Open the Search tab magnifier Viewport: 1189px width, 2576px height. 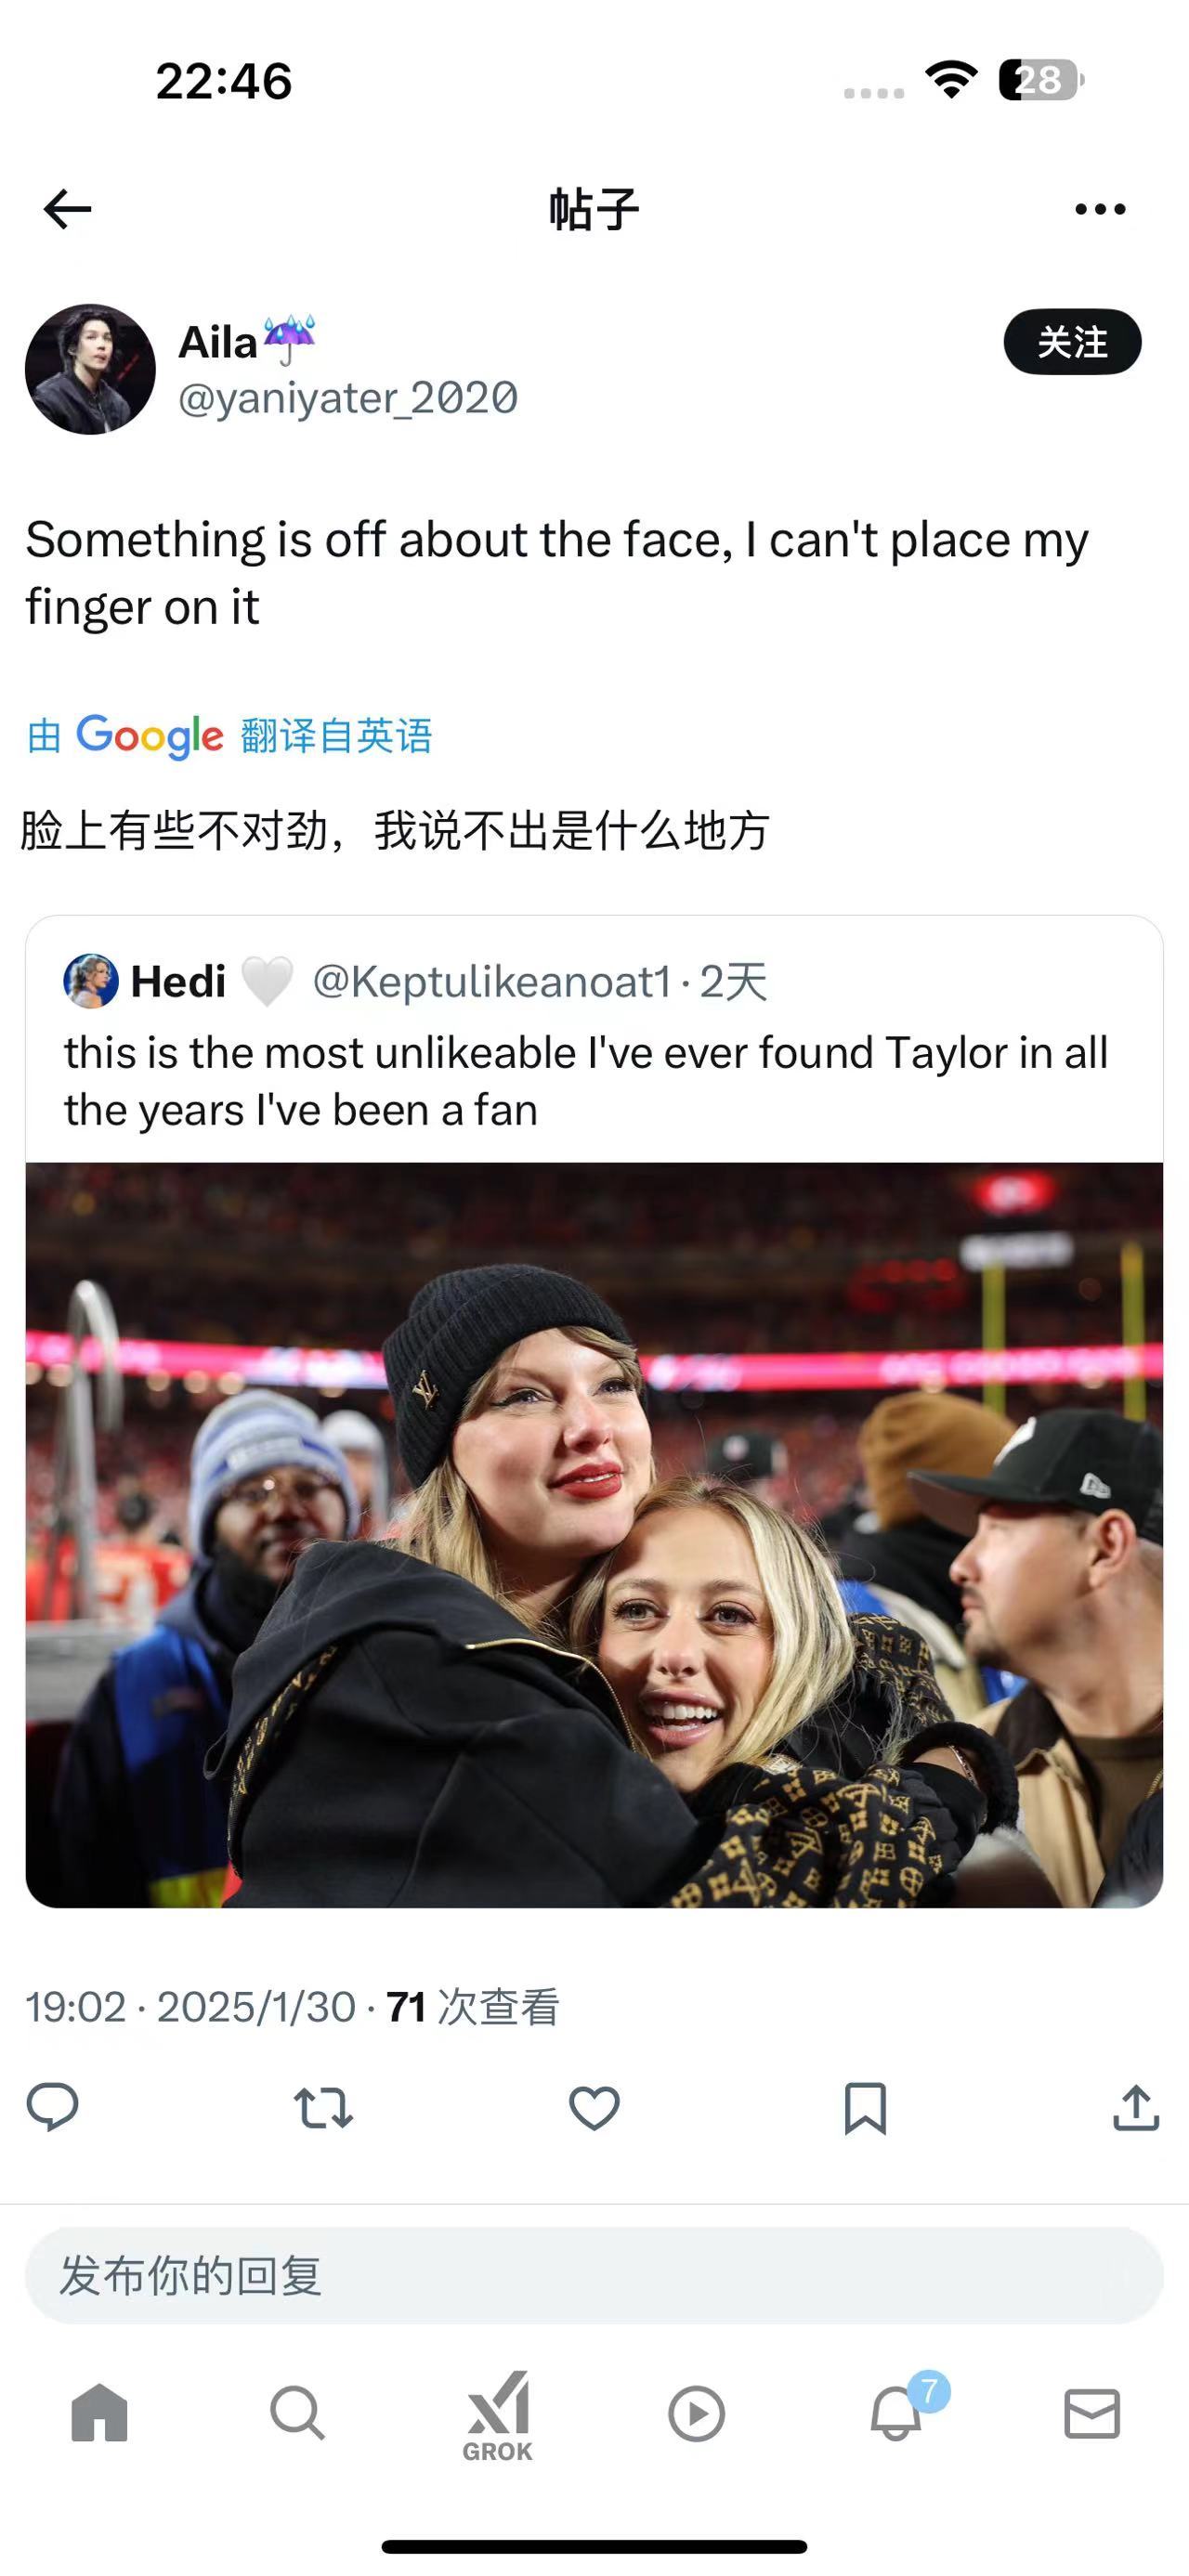(298, 2413)
